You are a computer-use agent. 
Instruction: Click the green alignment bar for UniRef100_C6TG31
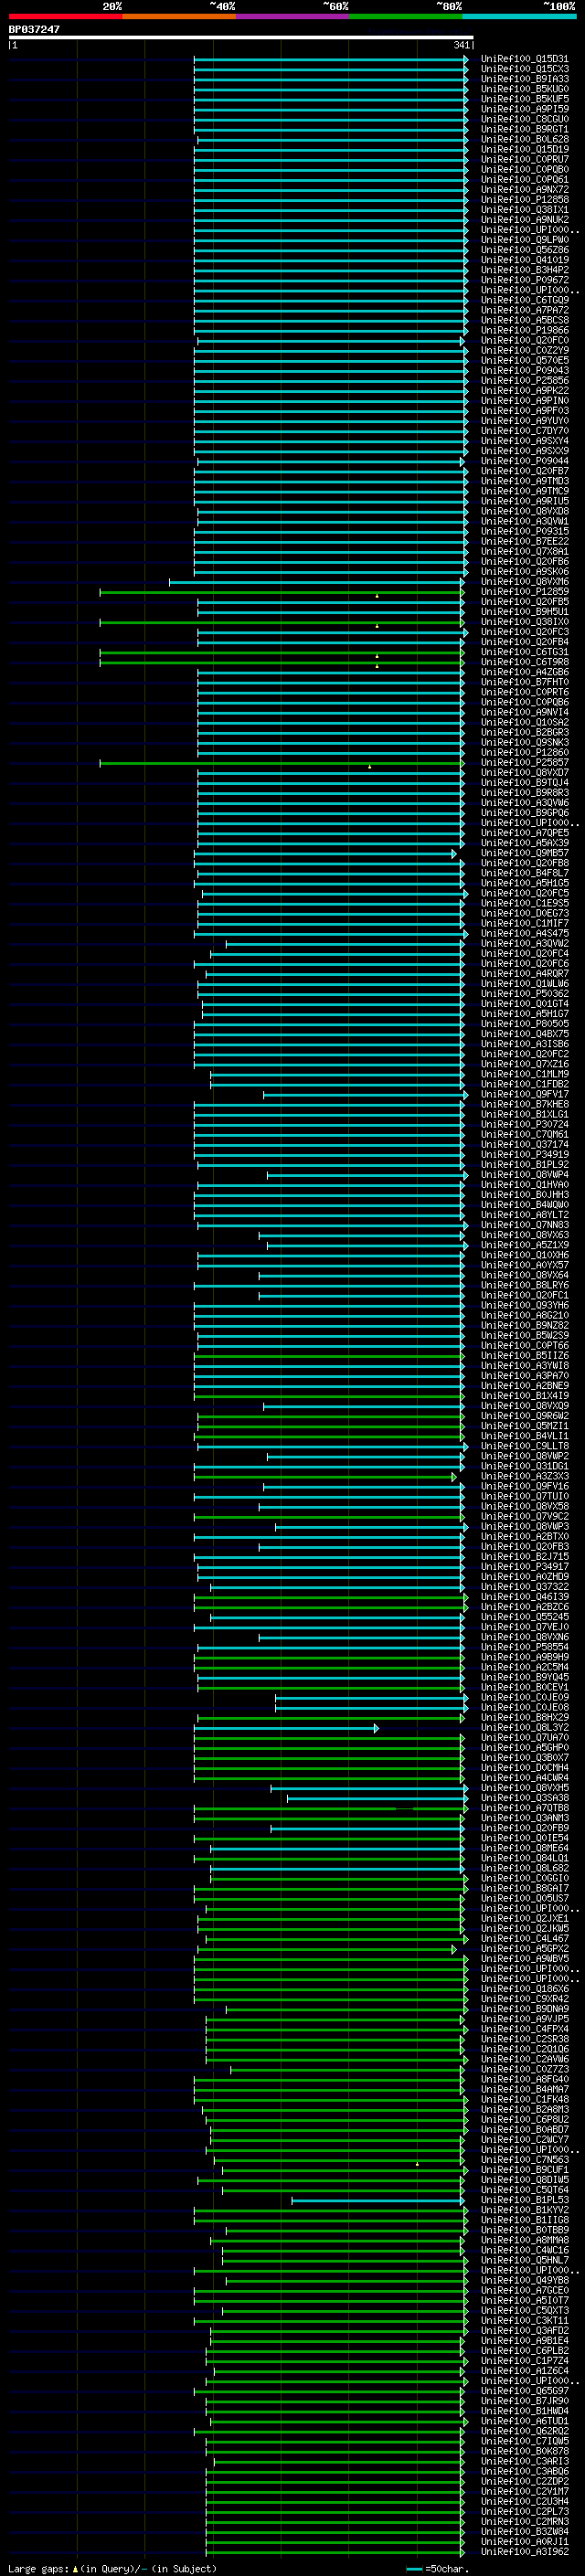point(282,652)
